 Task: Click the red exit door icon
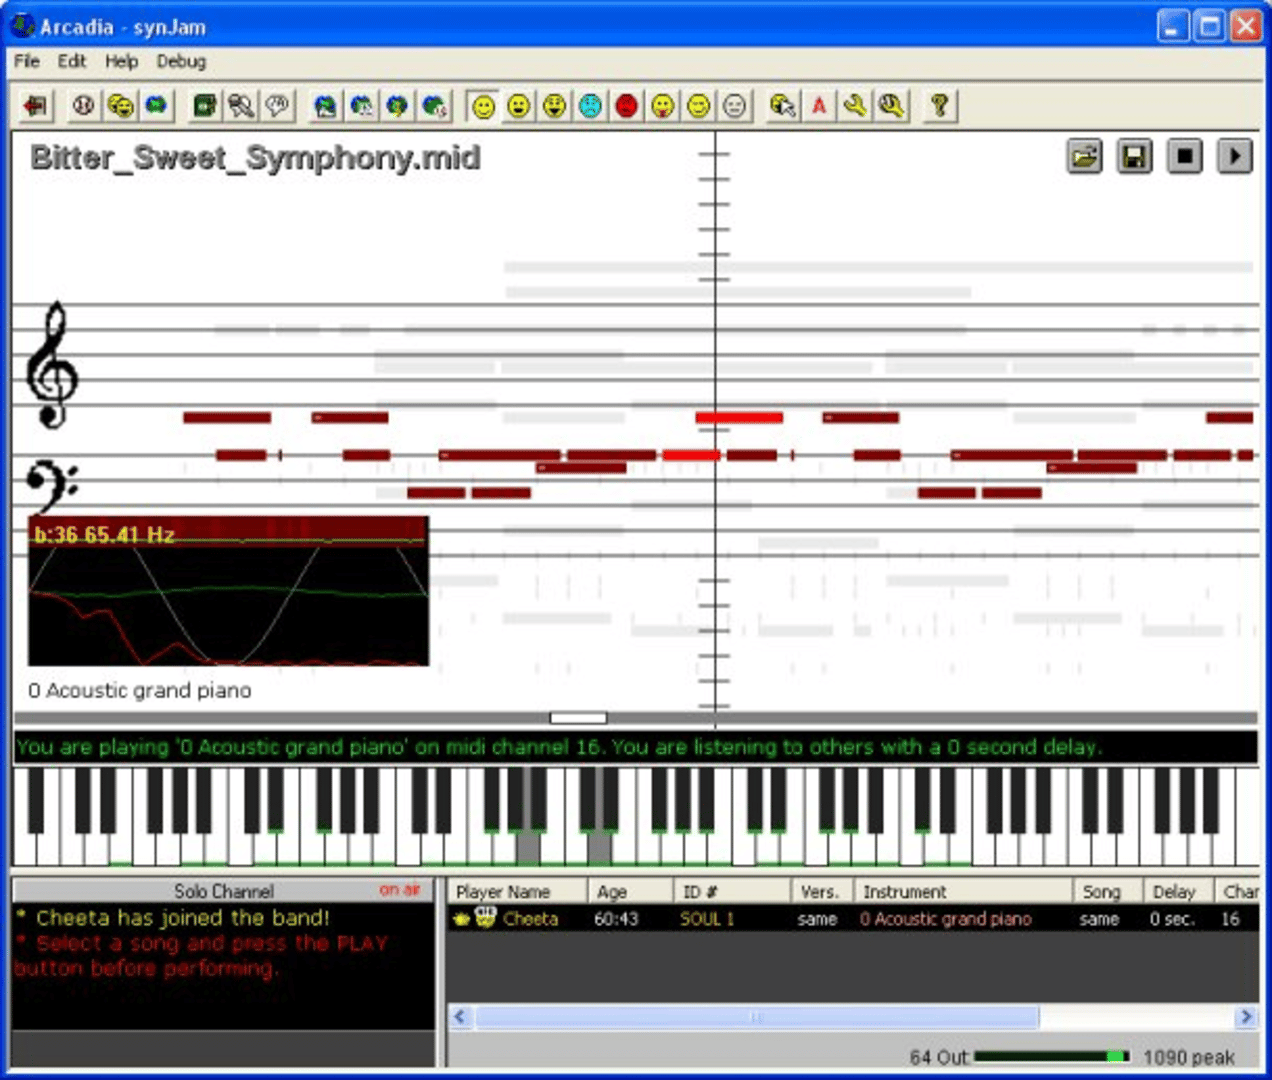(36, 105)
